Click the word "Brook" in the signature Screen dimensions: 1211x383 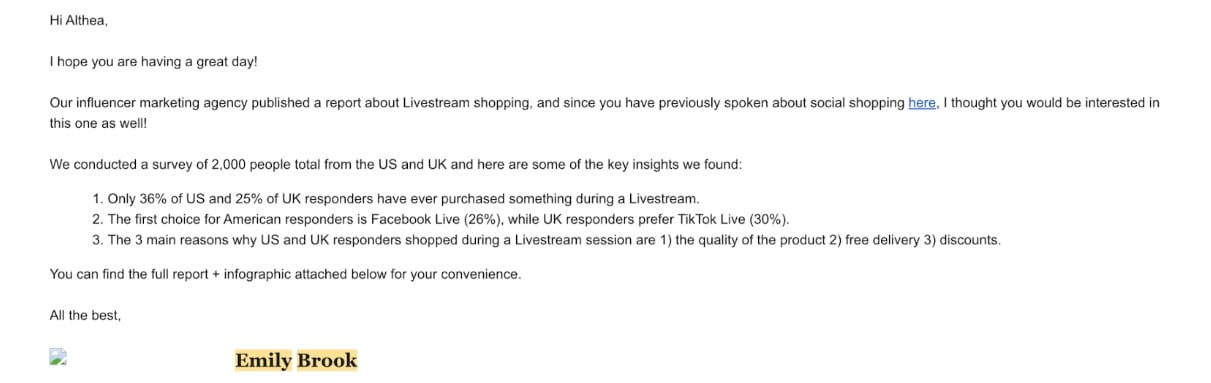pyautogui.click(x=327, y=360)
